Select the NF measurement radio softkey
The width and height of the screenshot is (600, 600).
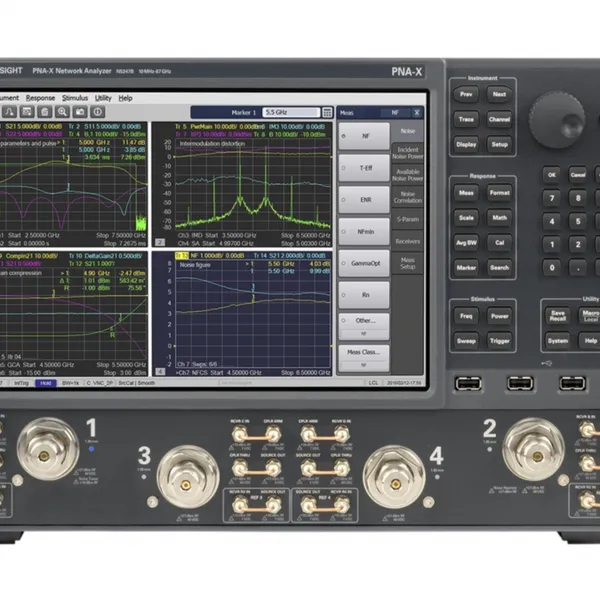364,136
